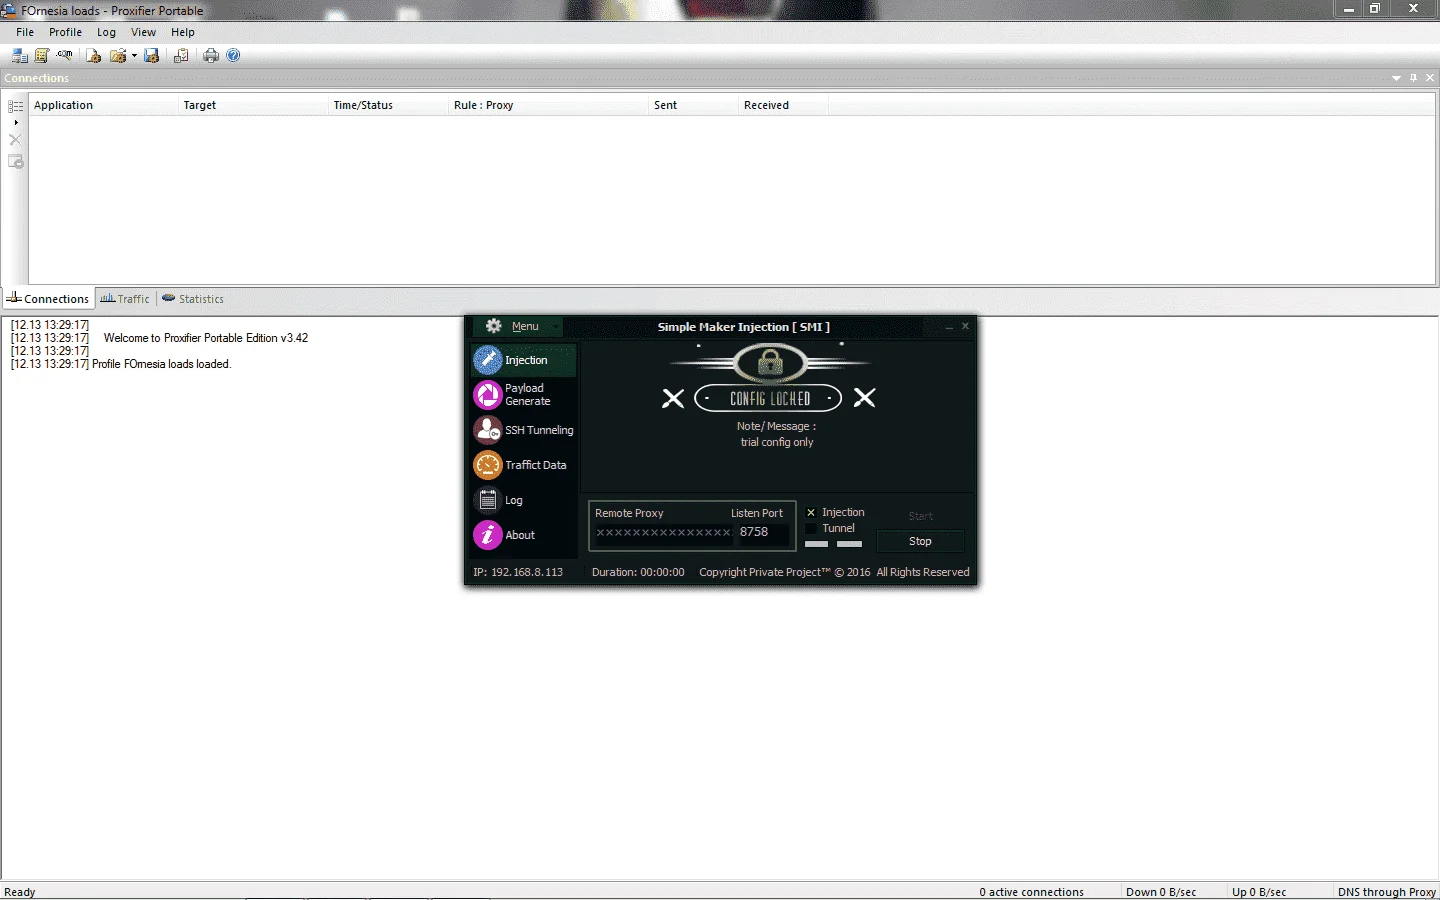This screenshot has width=1440, height=900.
Task: Create new profile via toolbar icon
Action: [x=93, y=56]
